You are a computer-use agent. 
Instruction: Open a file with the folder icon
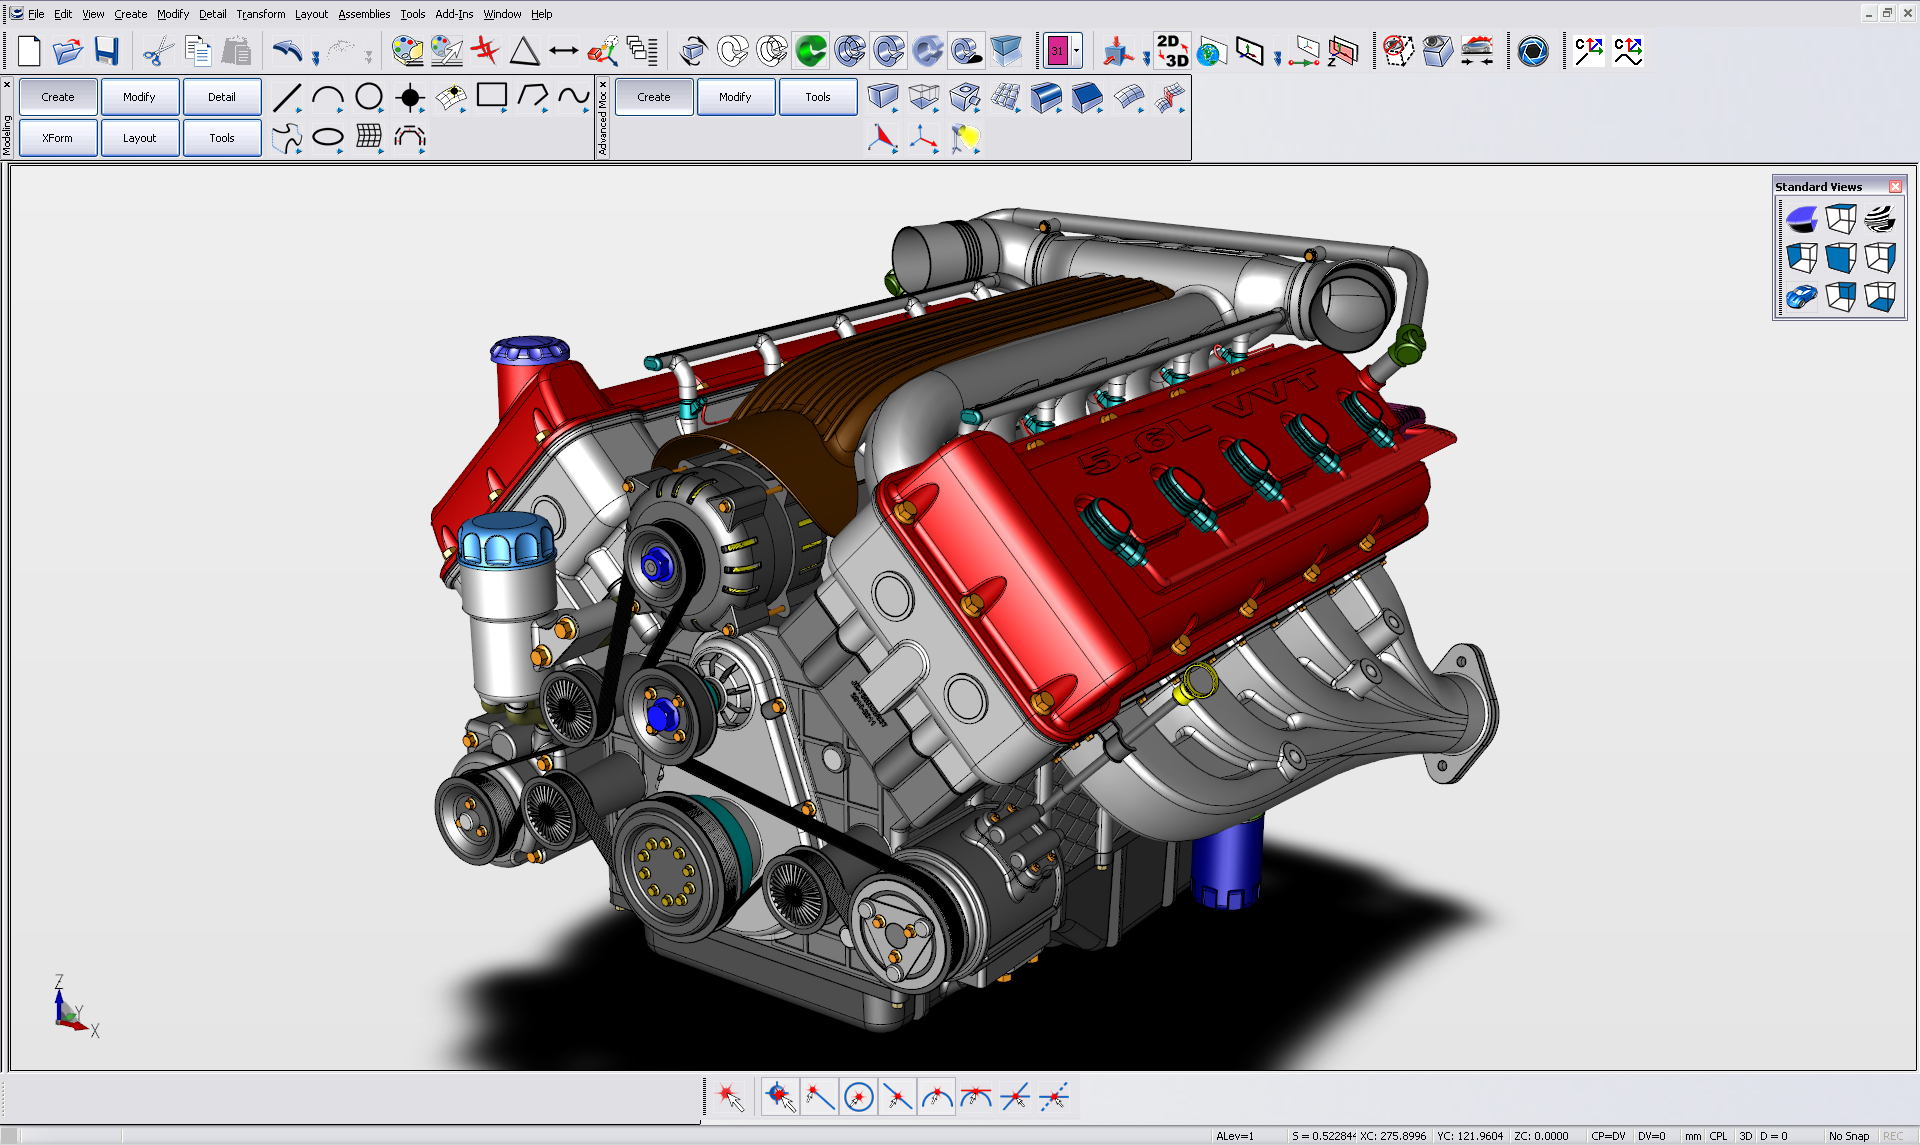tap(68, 51)
